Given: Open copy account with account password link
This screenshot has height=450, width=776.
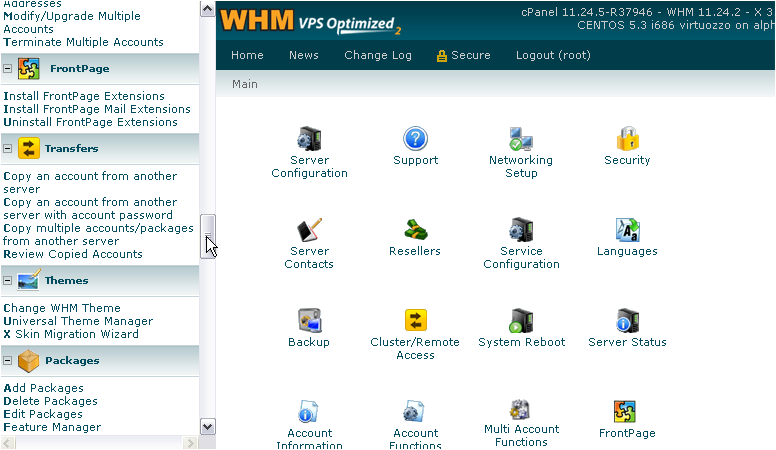Looking at the screenshot, I should click(90, 208).
